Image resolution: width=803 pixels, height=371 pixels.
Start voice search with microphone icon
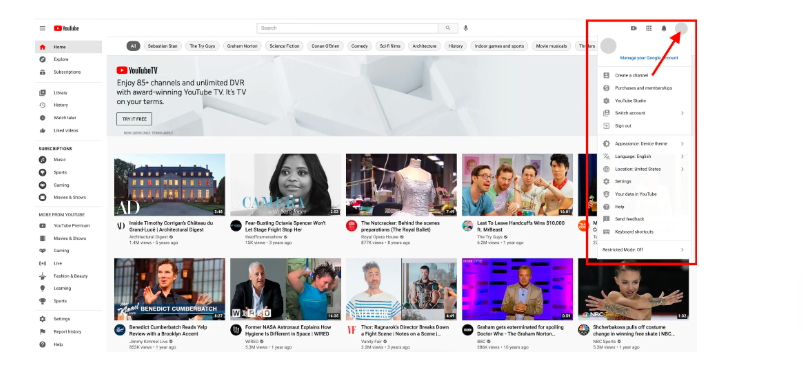pos(466,28)
